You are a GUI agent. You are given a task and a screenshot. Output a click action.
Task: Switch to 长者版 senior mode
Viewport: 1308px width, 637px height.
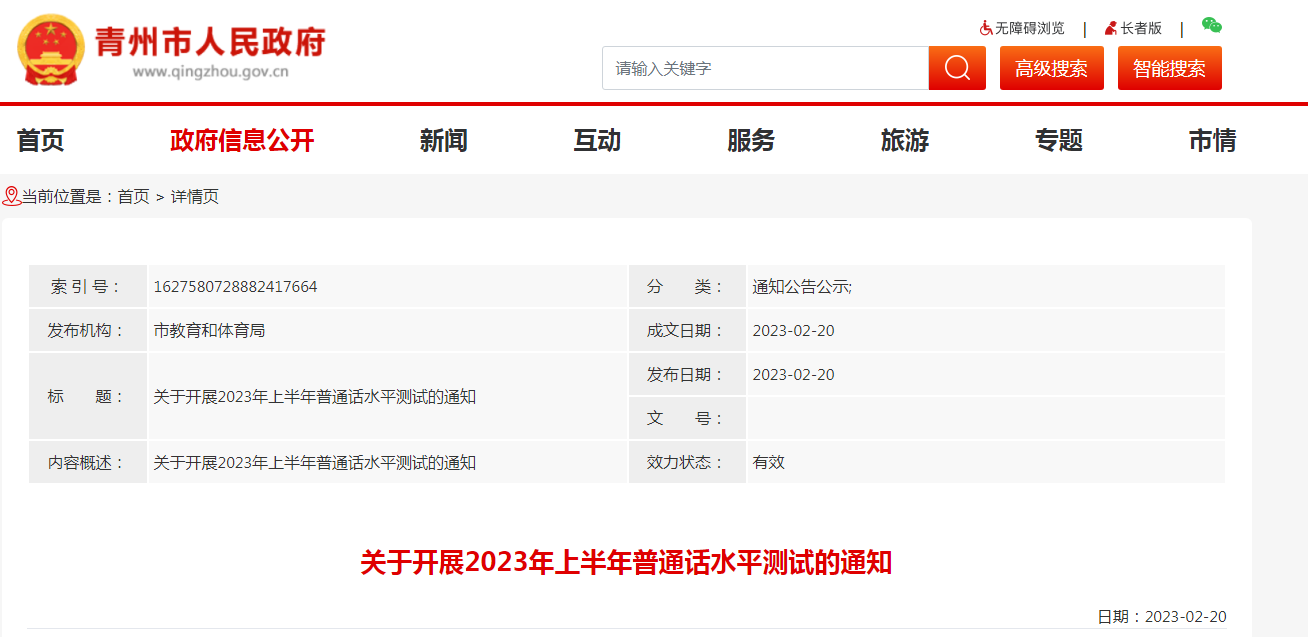pos(1141,28)
